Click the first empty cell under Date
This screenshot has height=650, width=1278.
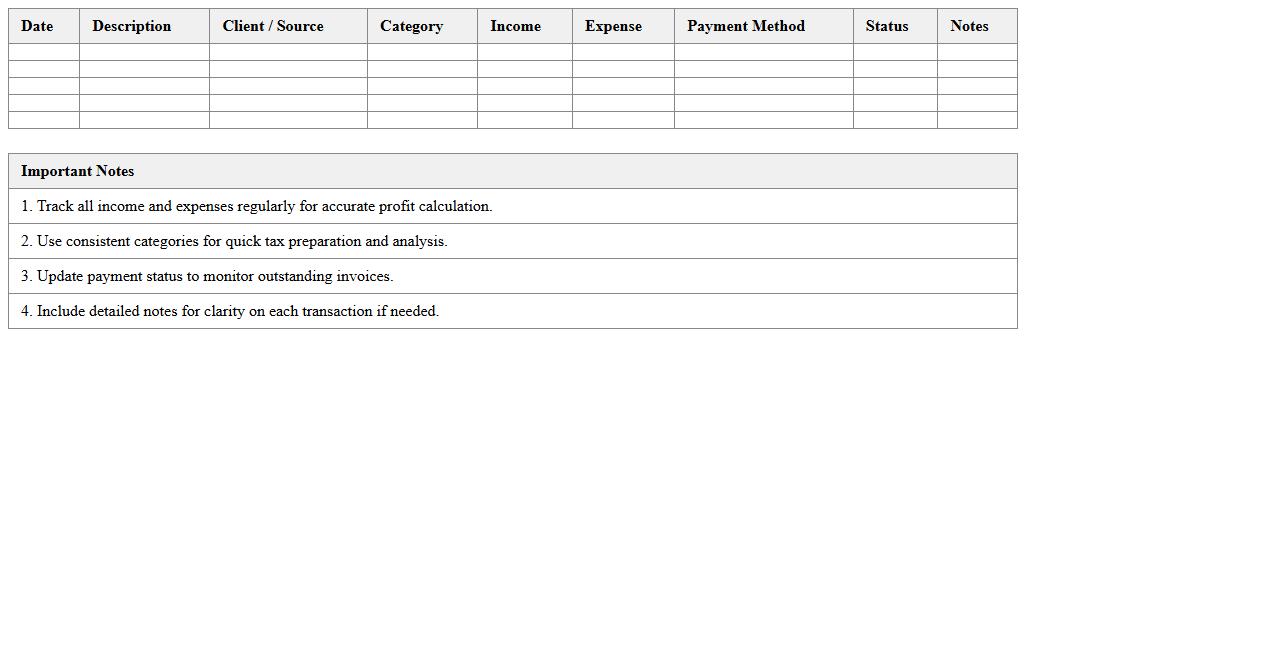pos(44,52)
